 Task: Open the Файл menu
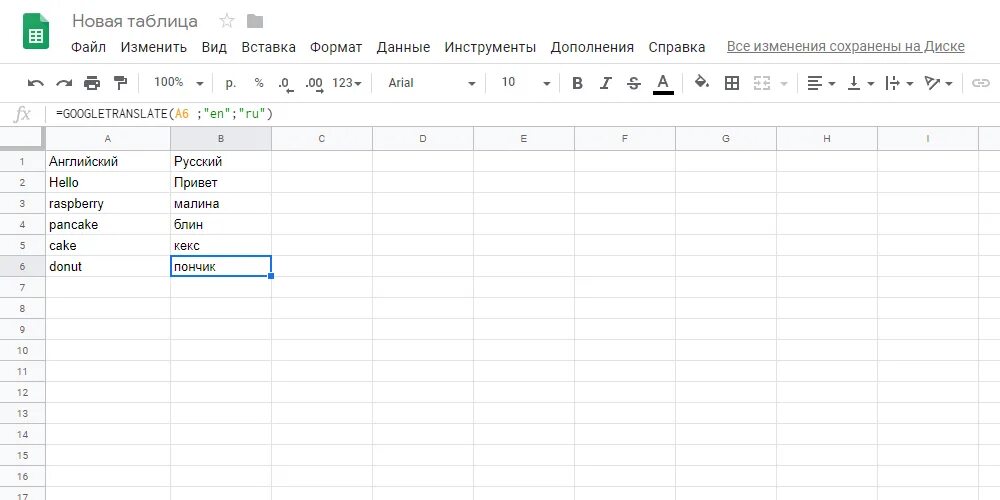(89, 47)
